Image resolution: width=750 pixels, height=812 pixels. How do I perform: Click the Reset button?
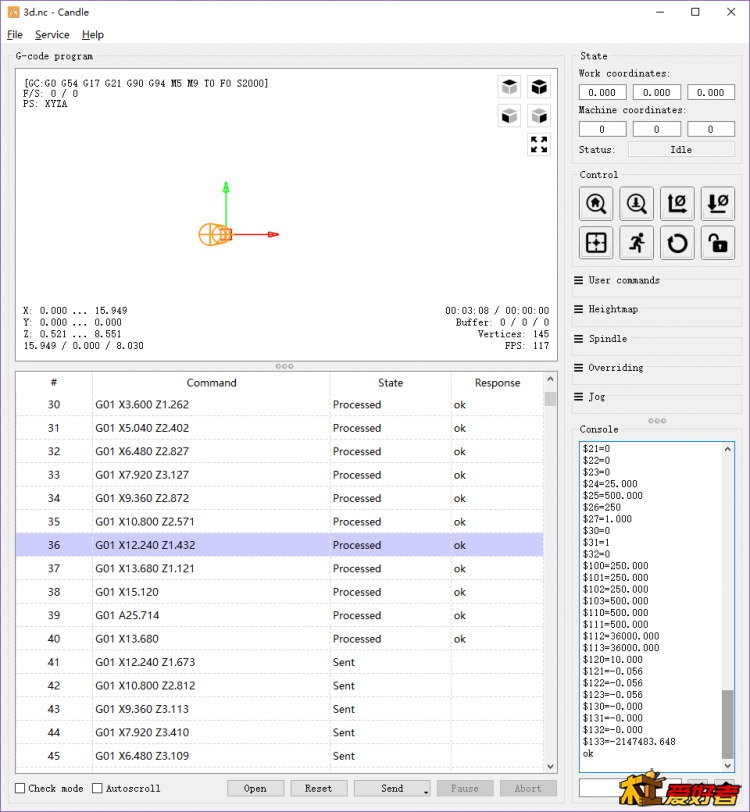click(x=319, y=788)
